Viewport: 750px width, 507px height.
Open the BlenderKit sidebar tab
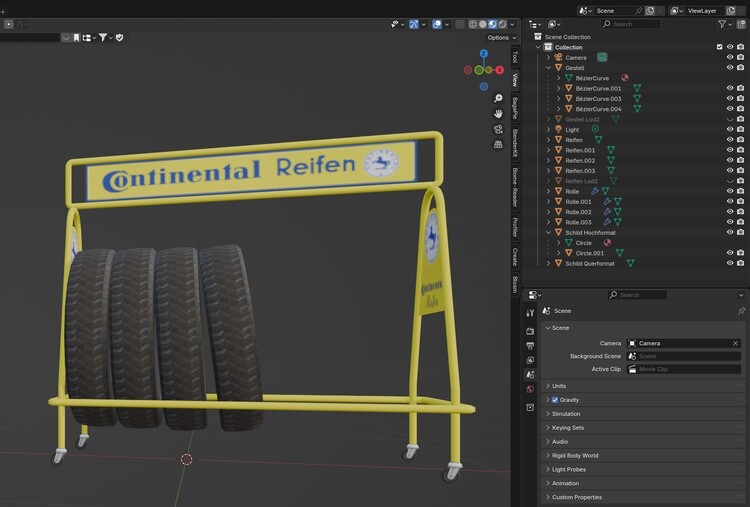516,142
